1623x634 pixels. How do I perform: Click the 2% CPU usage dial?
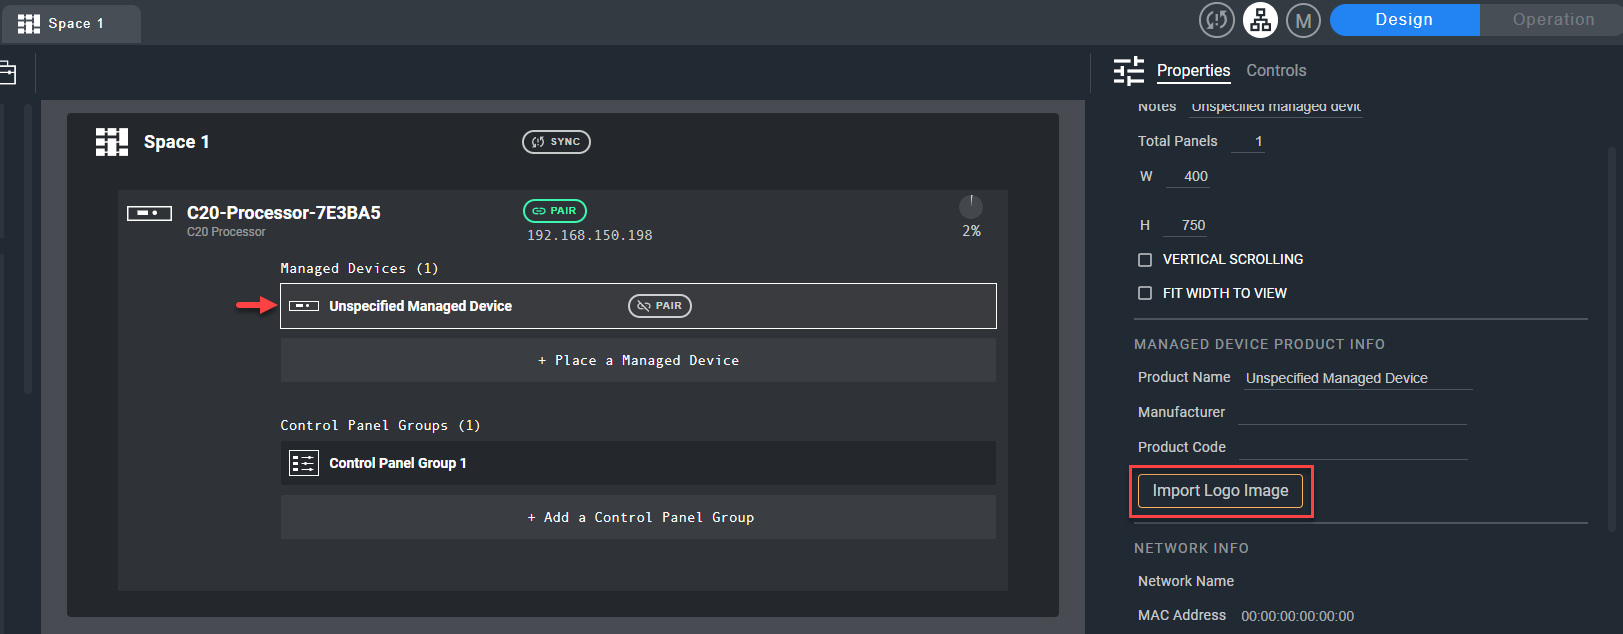(x=971, y=207)
